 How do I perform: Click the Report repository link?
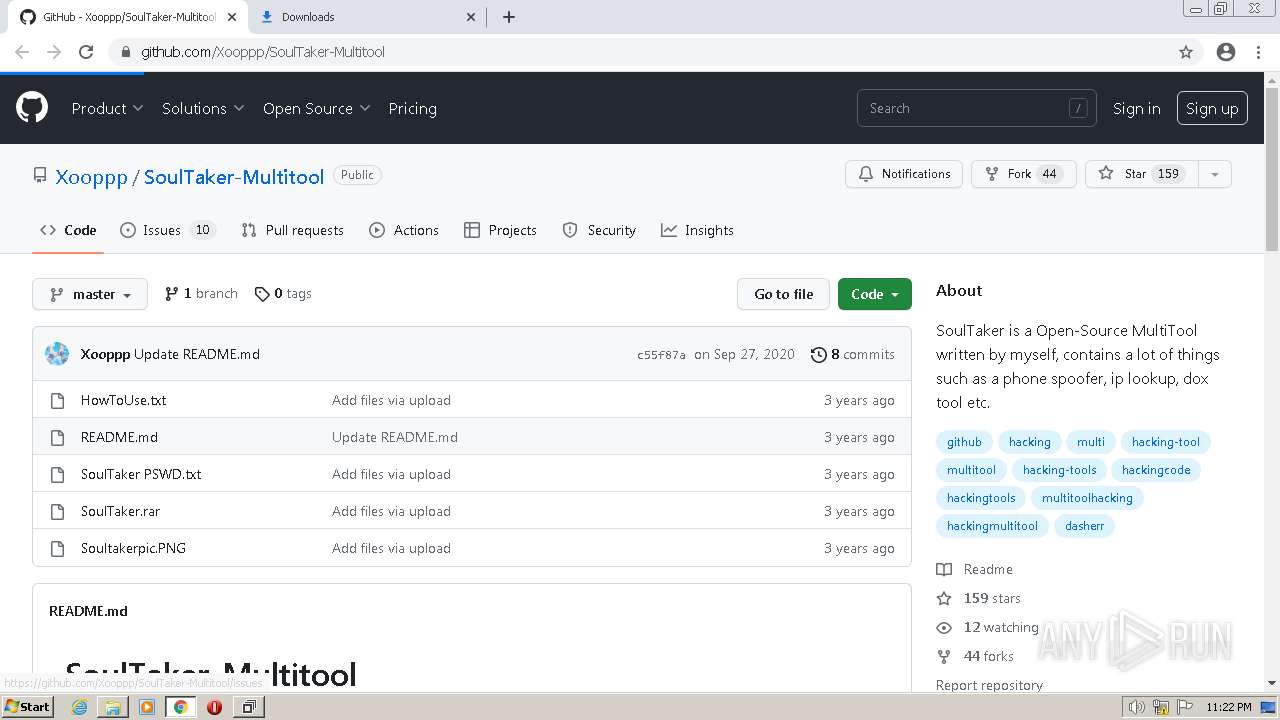point(989,685)
